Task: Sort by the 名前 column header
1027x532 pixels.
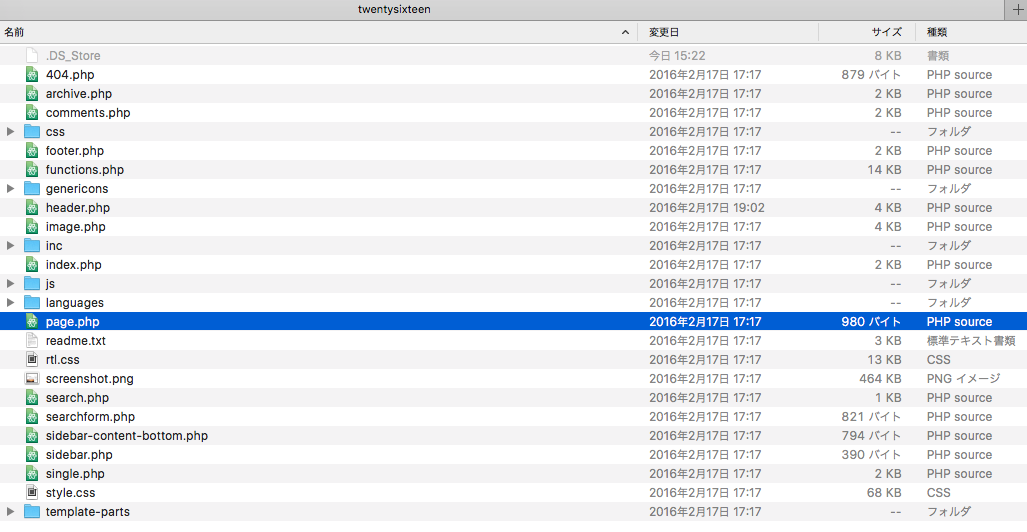Action: coord(300,32)
